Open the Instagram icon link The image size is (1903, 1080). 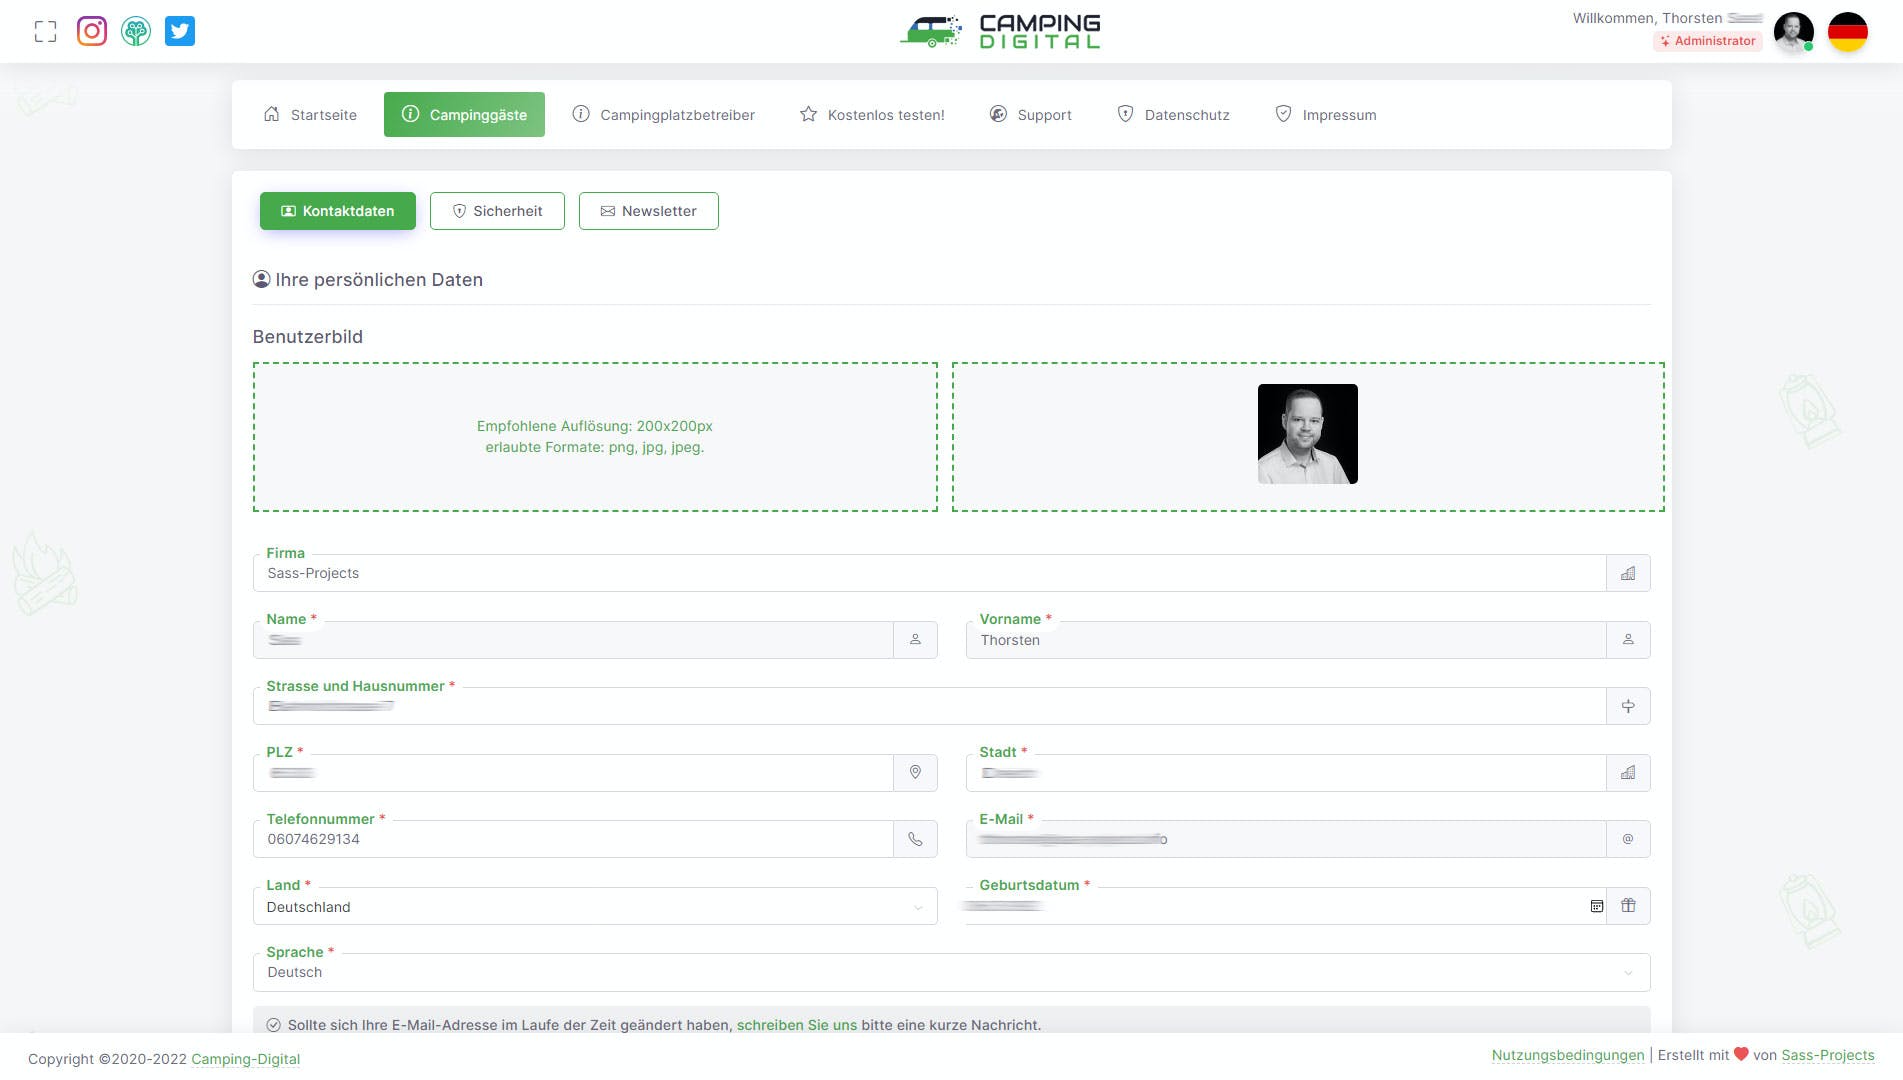click(x=92, y=31)
